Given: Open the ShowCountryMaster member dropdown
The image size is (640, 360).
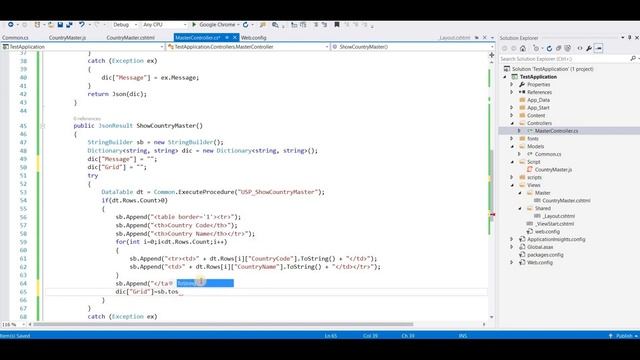Looking at the screenshot, I should click(491, 47).
